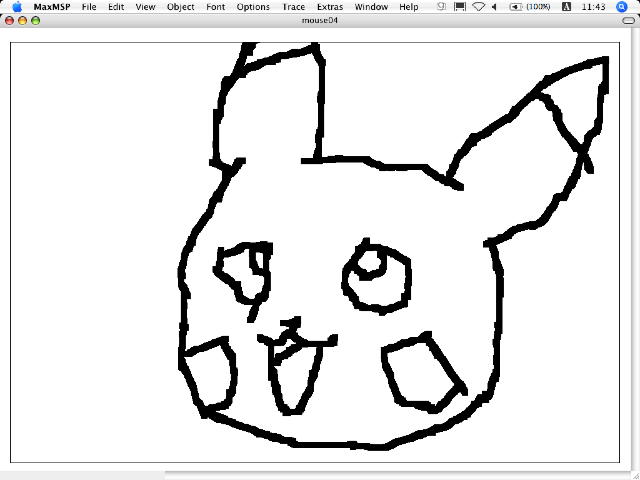This screenshot has width=640, height=480.
Task: Open the Wi-Fi status icon
Action: (478, 7)
